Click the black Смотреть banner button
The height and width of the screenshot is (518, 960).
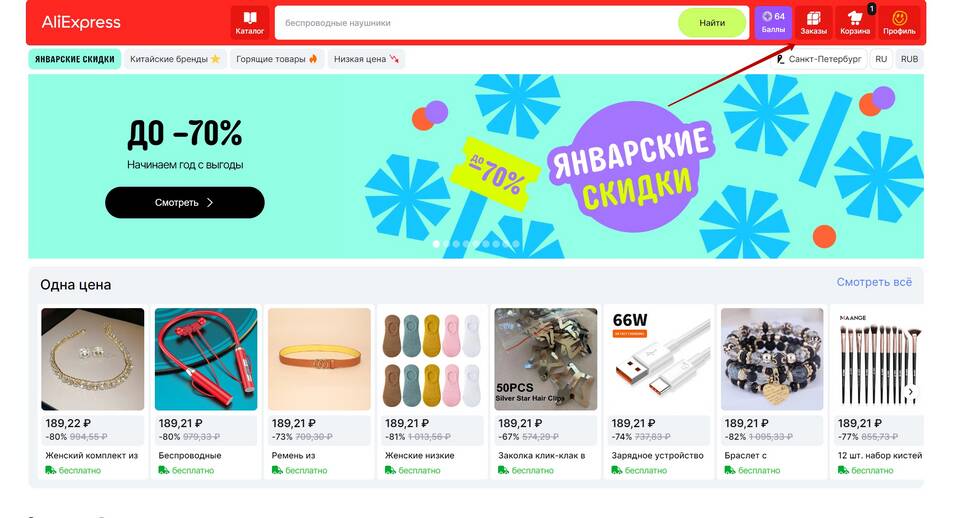click(185, 203)
